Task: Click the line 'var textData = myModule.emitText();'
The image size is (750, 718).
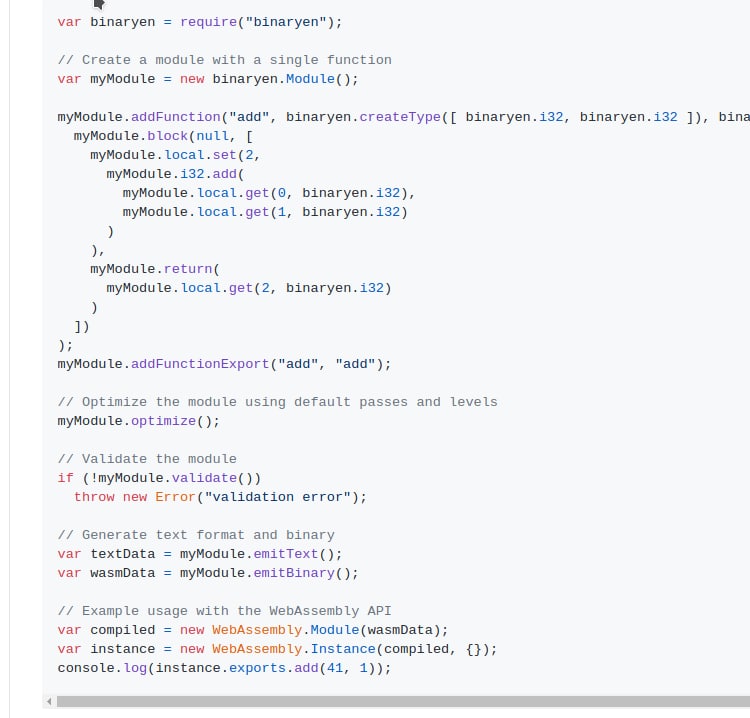Action: point(200,554)
